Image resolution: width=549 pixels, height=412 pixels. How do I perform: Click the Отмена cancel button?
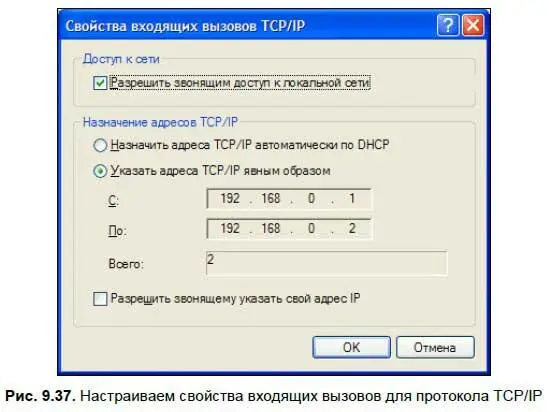pos(435,347)
